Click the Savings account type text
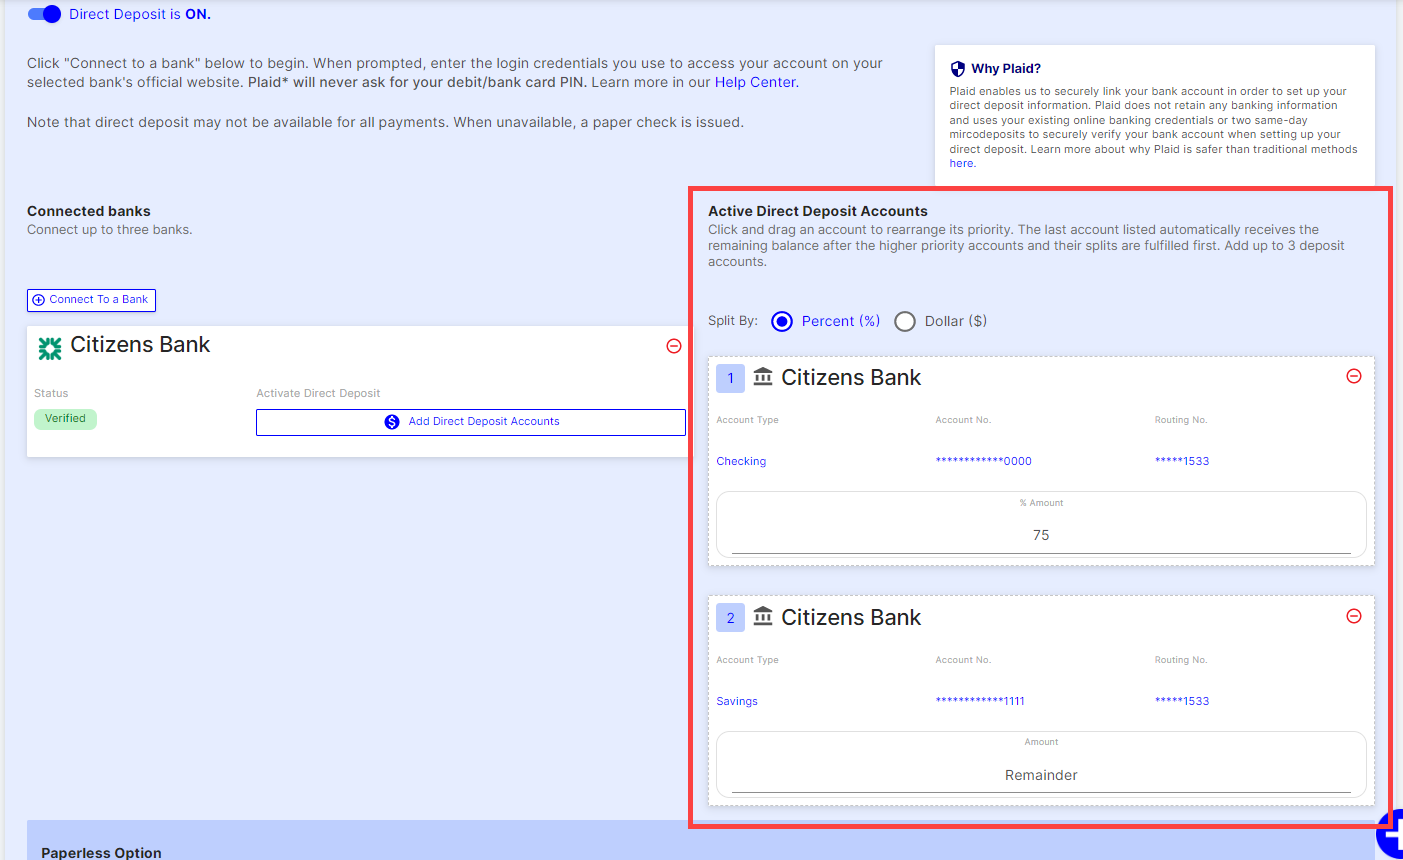 pos(737,701)
